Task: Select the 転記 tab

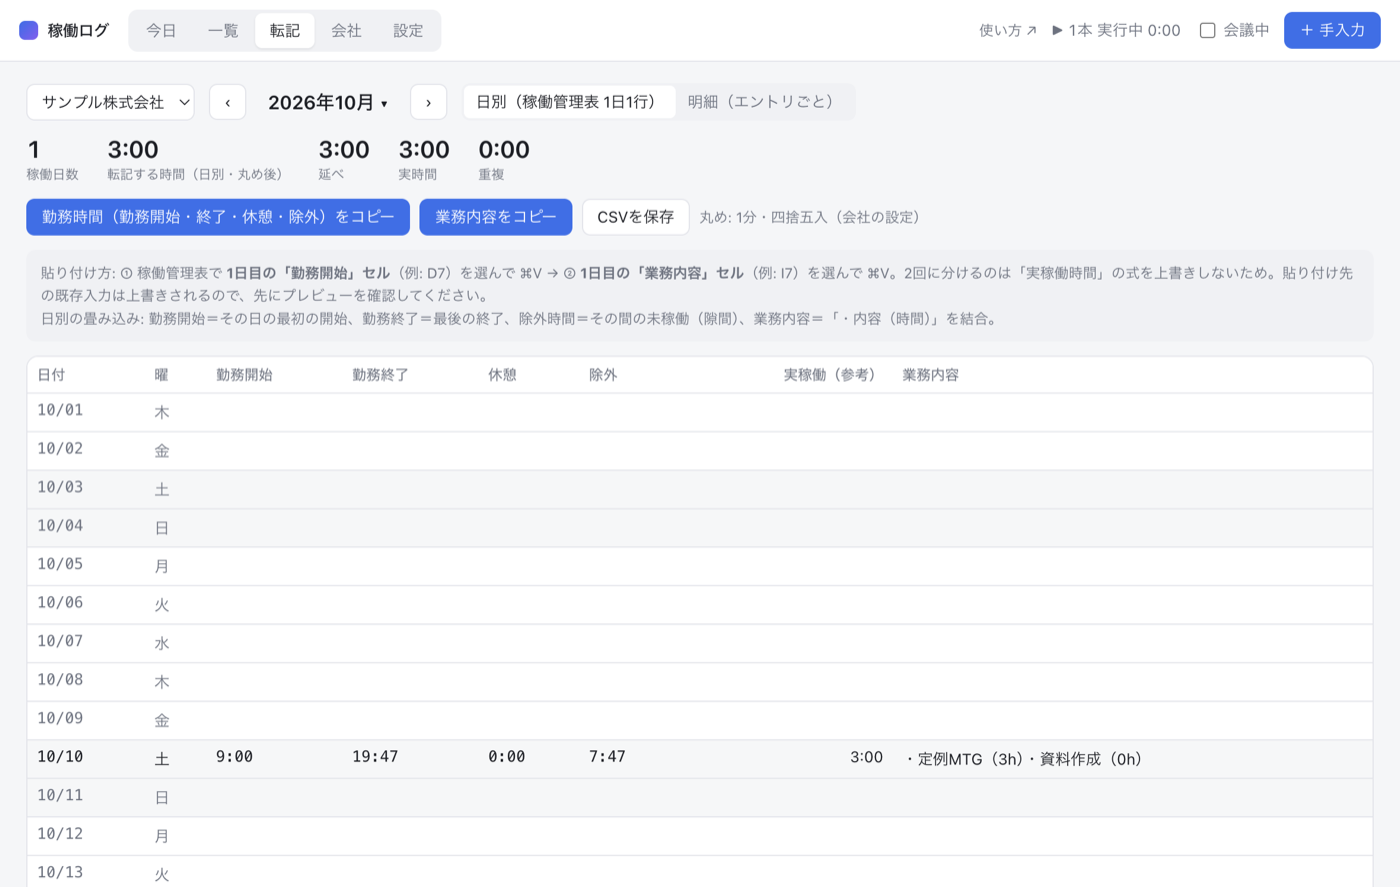Action: pos(285,31)
